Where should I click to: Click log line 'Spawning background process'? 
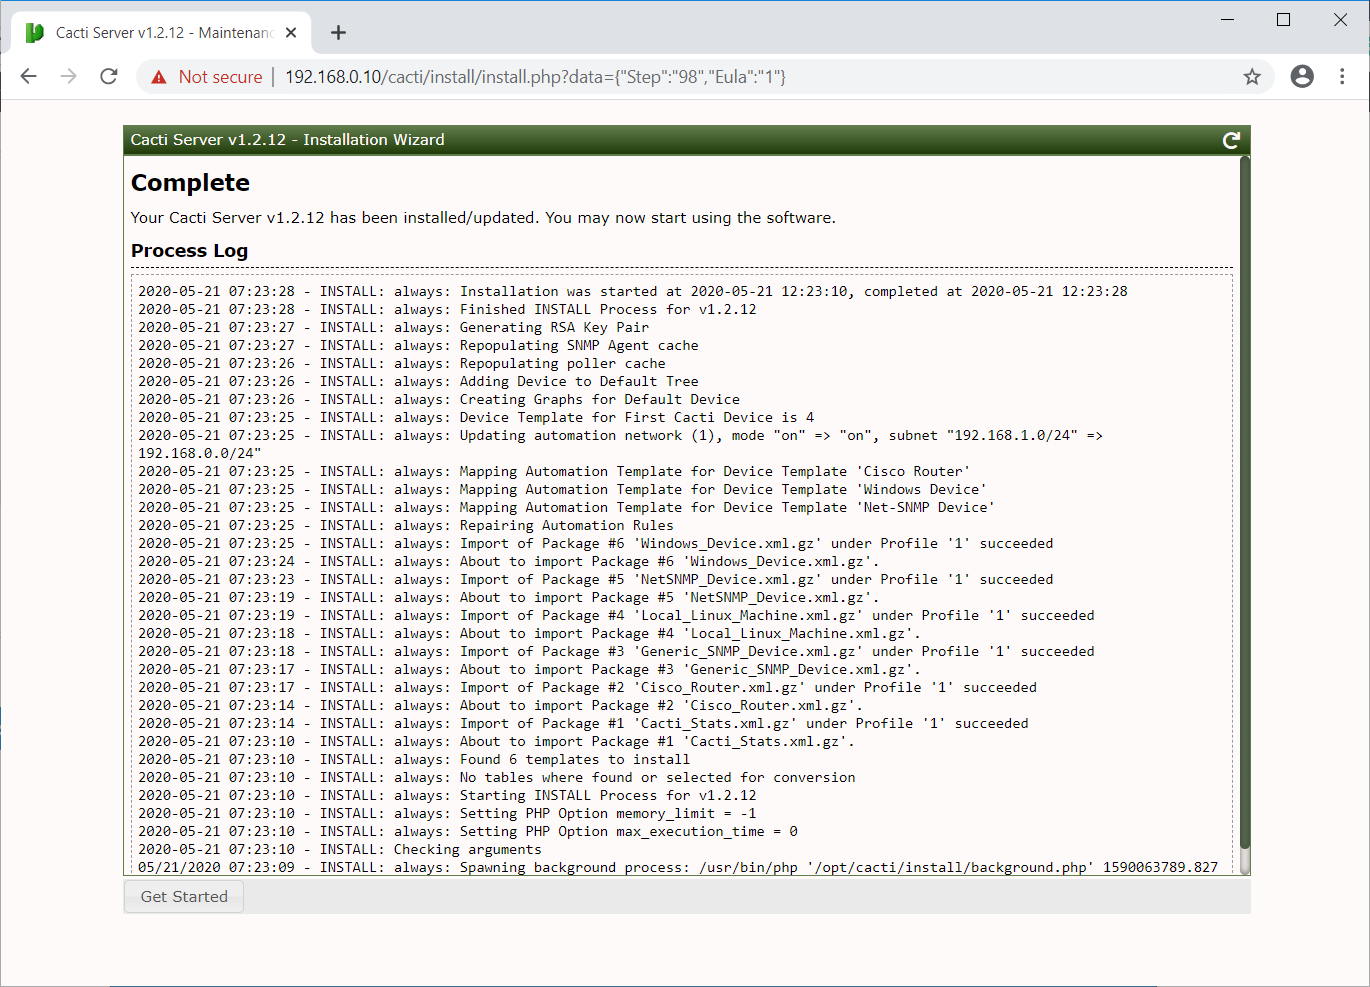click(x=678, y=867)
